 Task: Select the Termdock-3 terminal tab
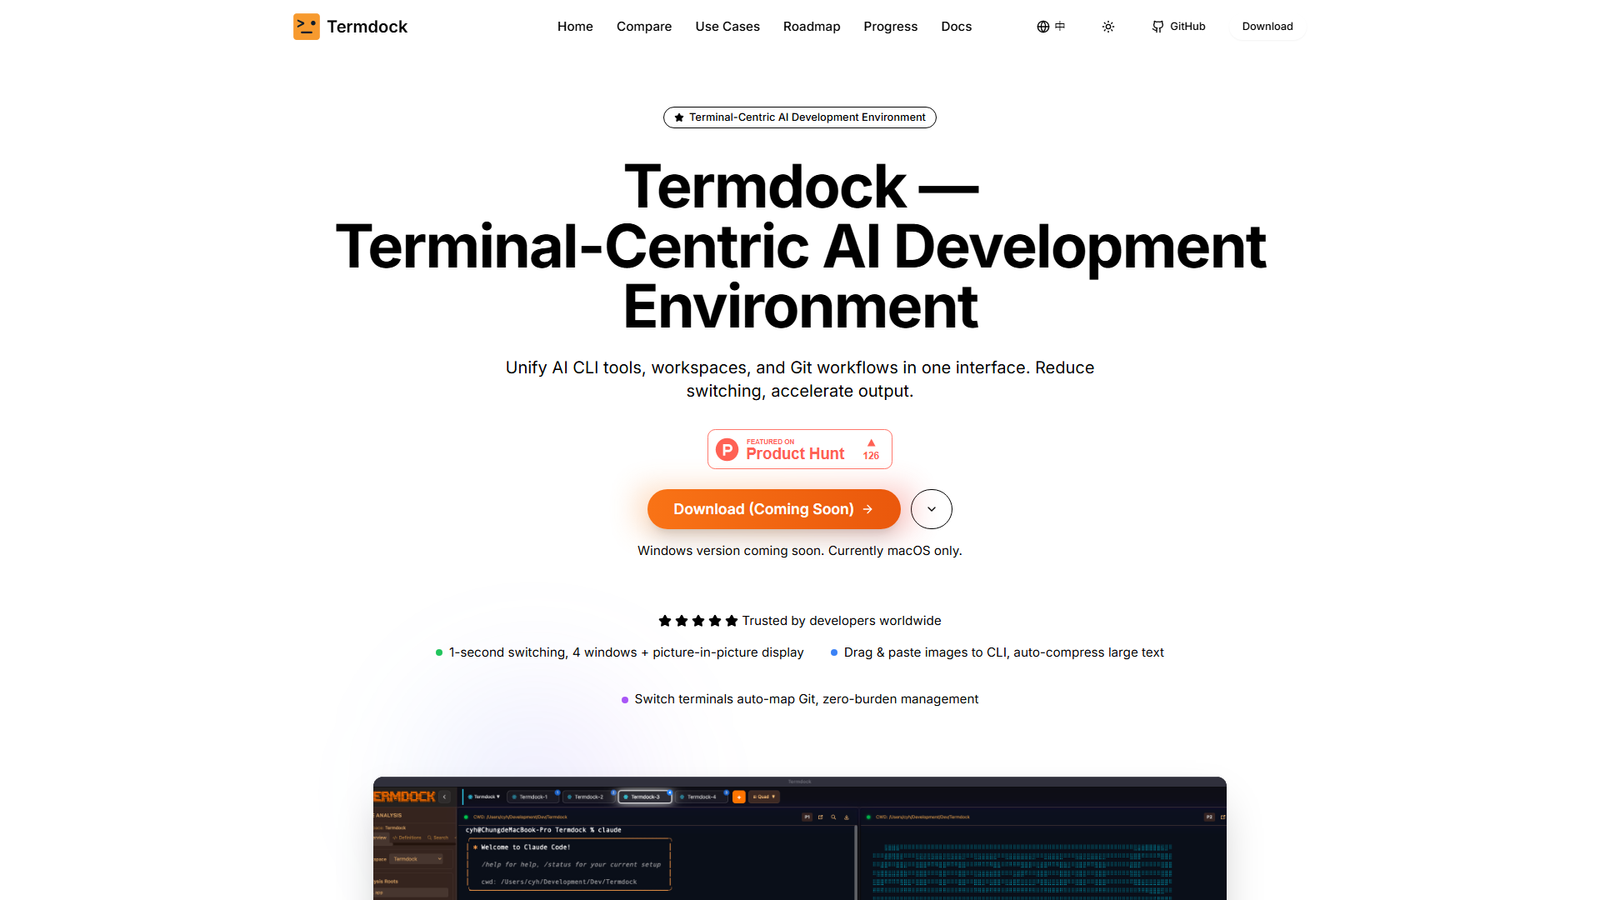pyautogui.click(x=646, y=796)
